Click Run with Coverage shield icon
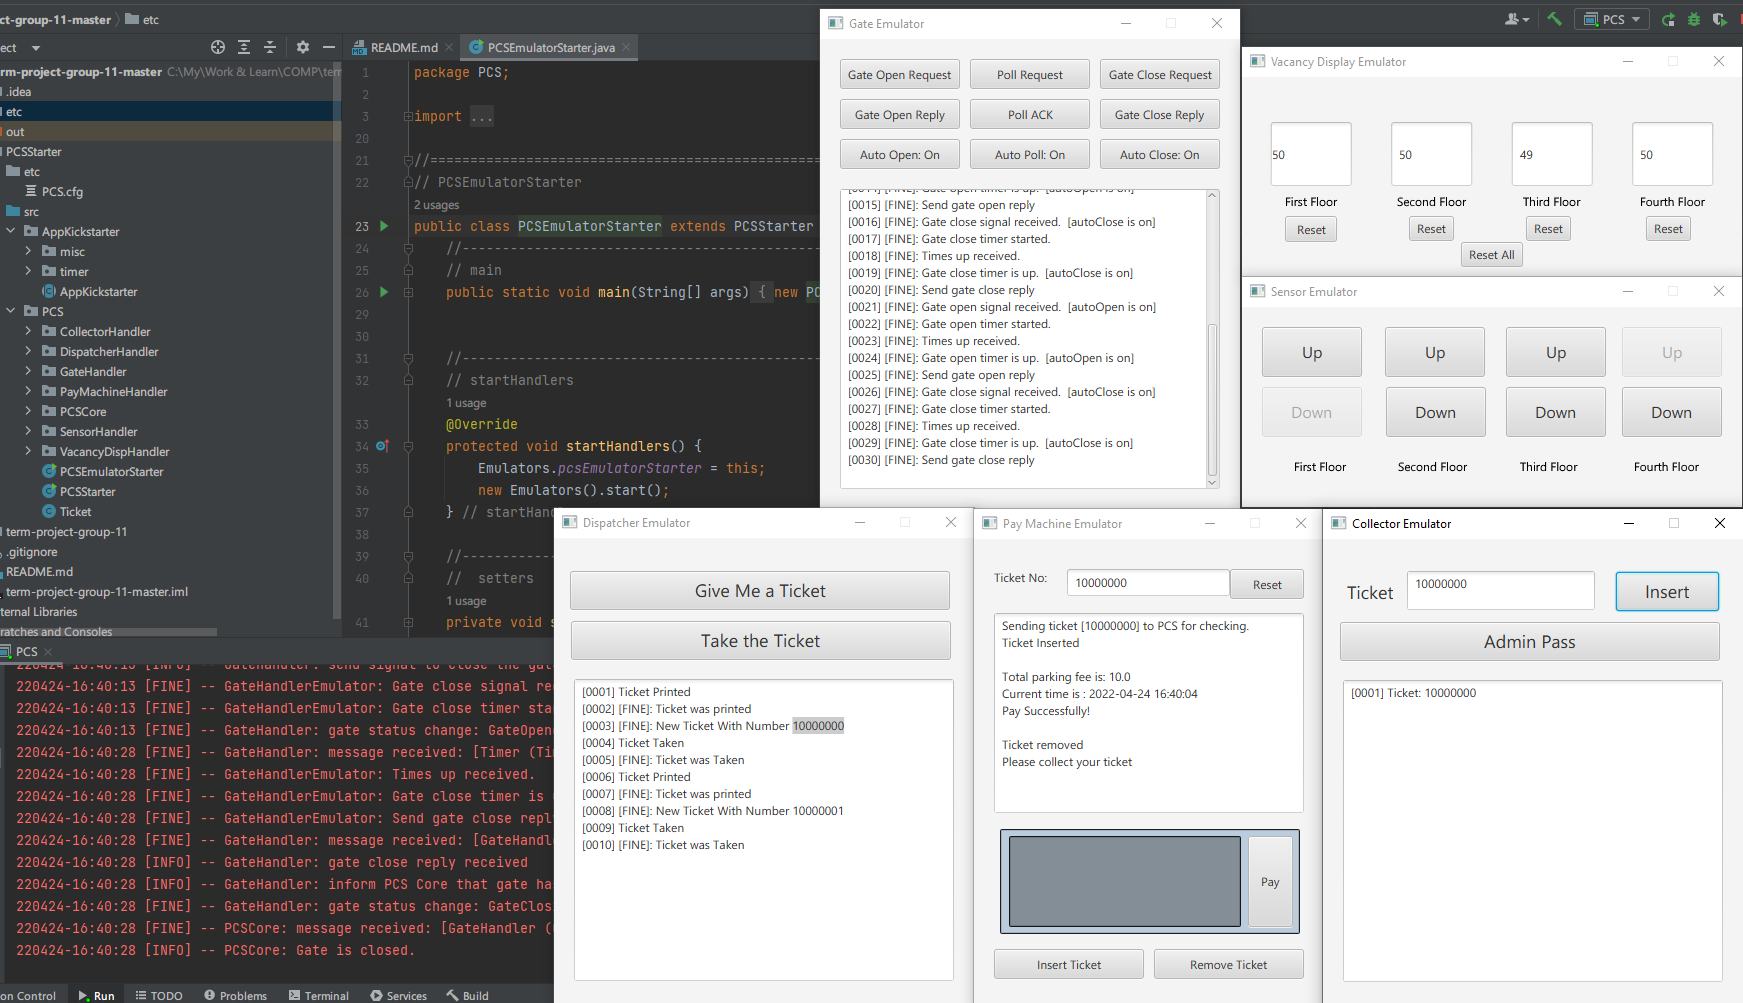The image size is (1743, 1003). pos(1720,19)
